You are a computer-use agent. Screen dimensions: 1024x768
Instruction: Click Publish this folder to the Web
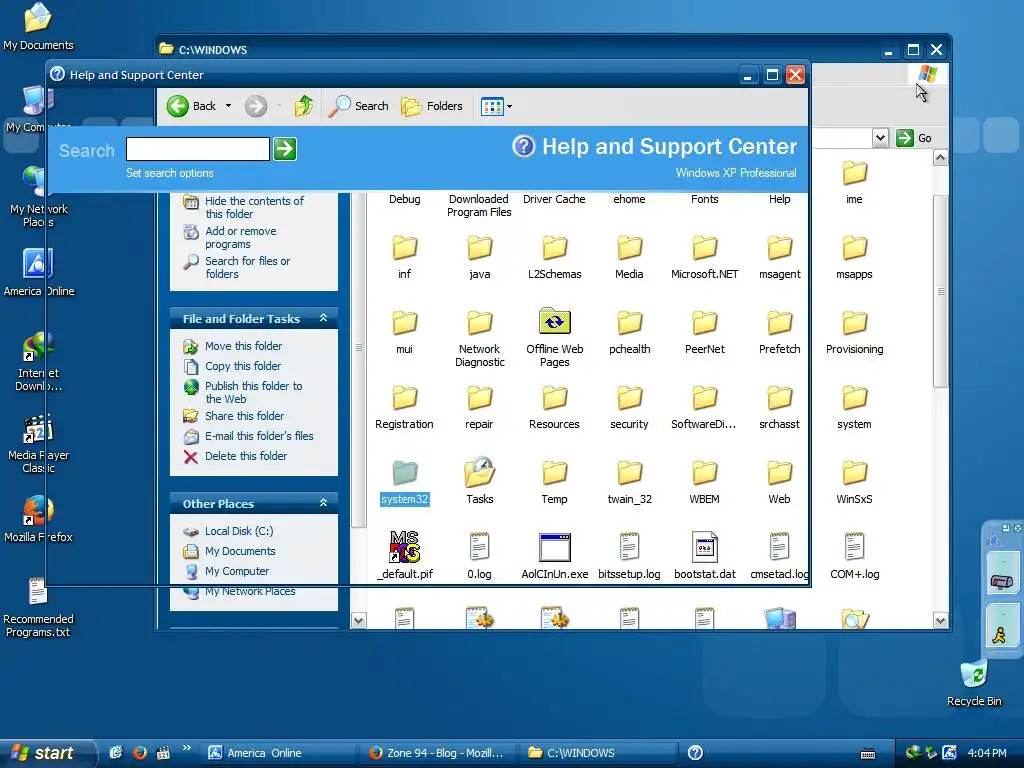(253, 392)
